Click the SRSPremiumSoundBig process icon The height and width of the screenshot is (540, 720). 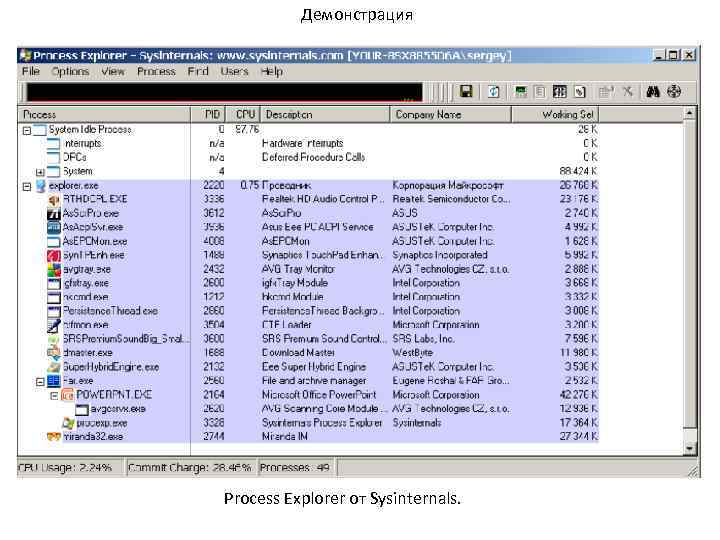(54, 339)
